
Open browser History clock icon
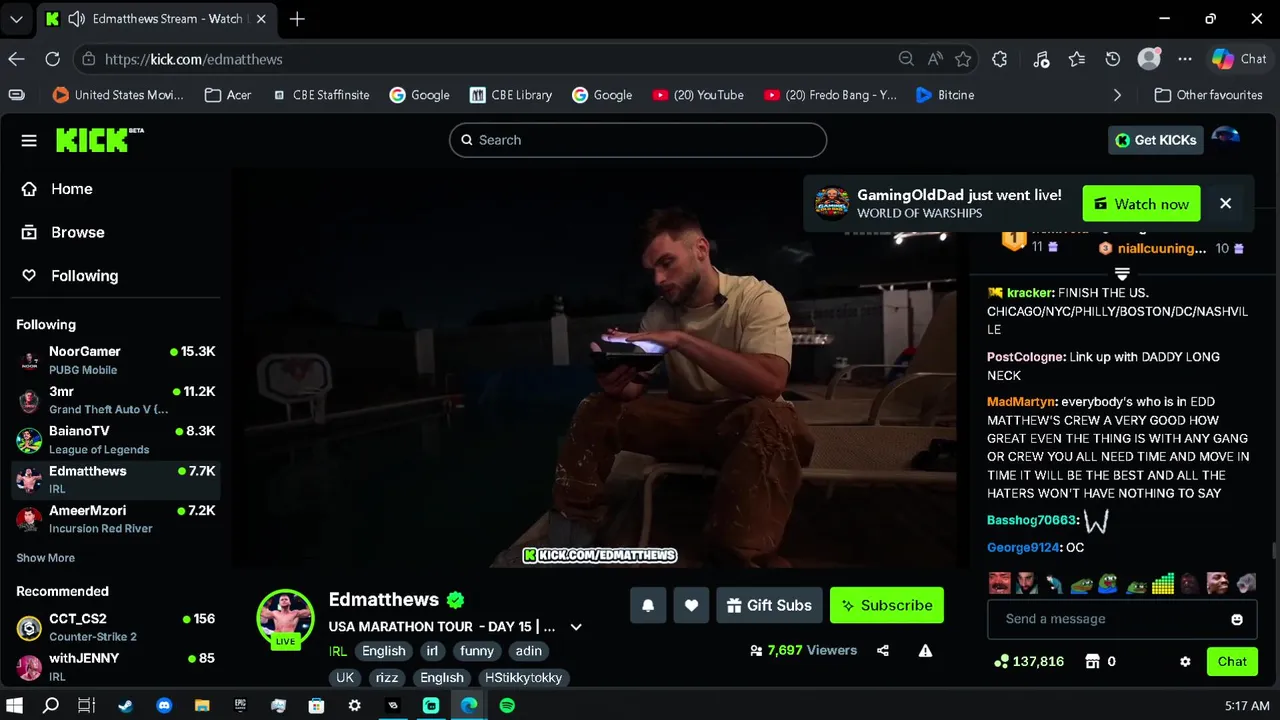1112,59
